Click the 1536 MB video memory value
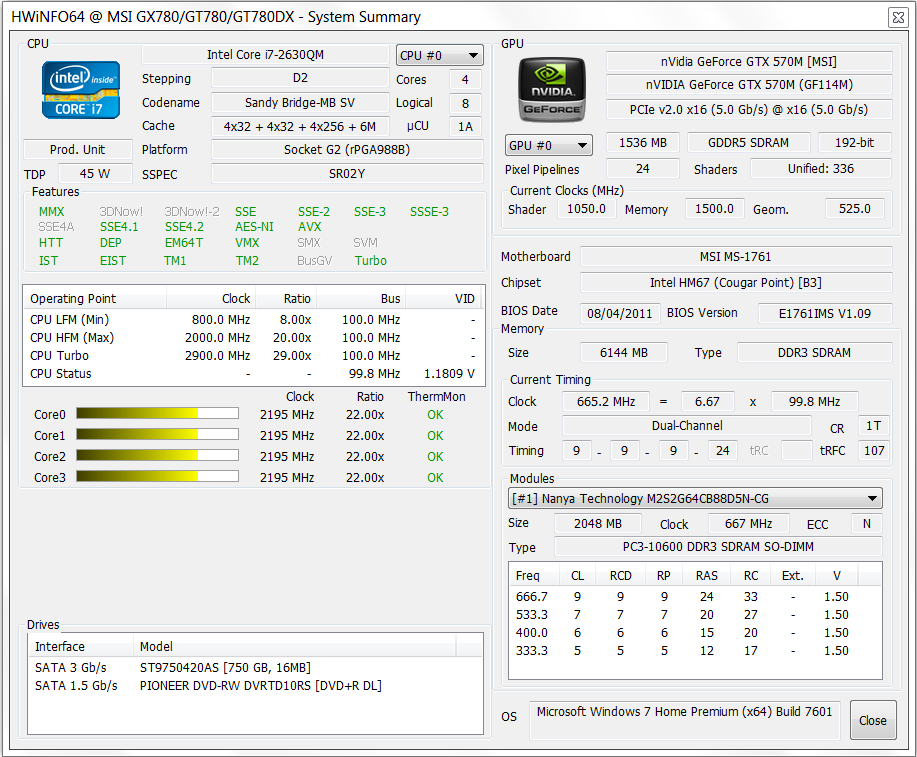Screen dimensions: 917x757 (x=643, y=143)
